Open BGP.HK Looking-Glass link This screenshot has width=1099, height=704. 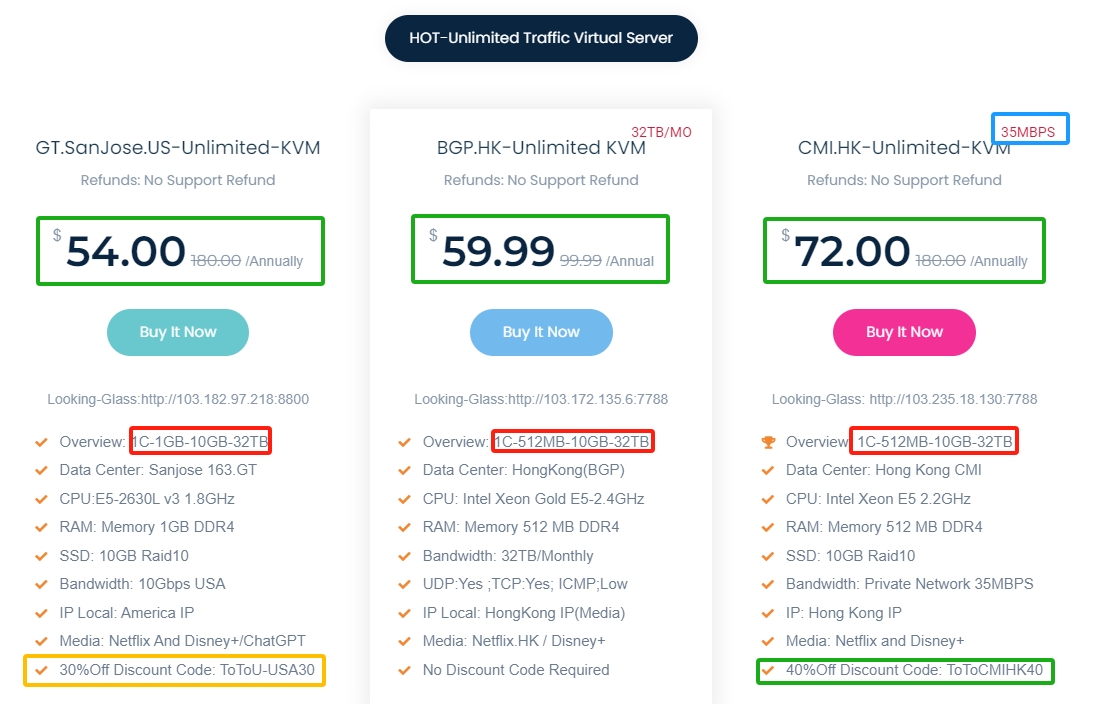tap(541, 399)
